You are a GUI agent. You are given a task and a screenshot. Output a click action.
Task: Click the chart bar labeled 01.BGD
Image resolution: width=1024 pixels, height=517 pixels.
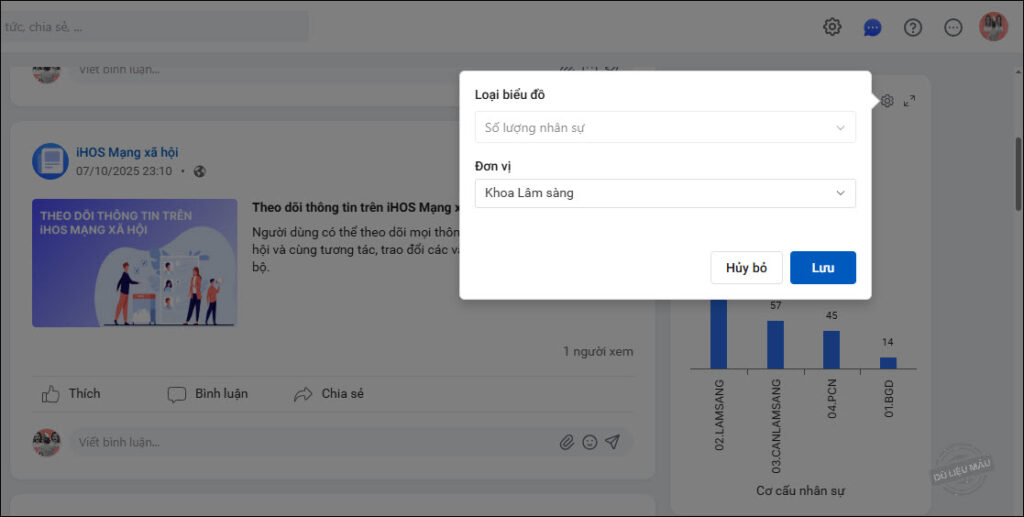click(888, 363)
